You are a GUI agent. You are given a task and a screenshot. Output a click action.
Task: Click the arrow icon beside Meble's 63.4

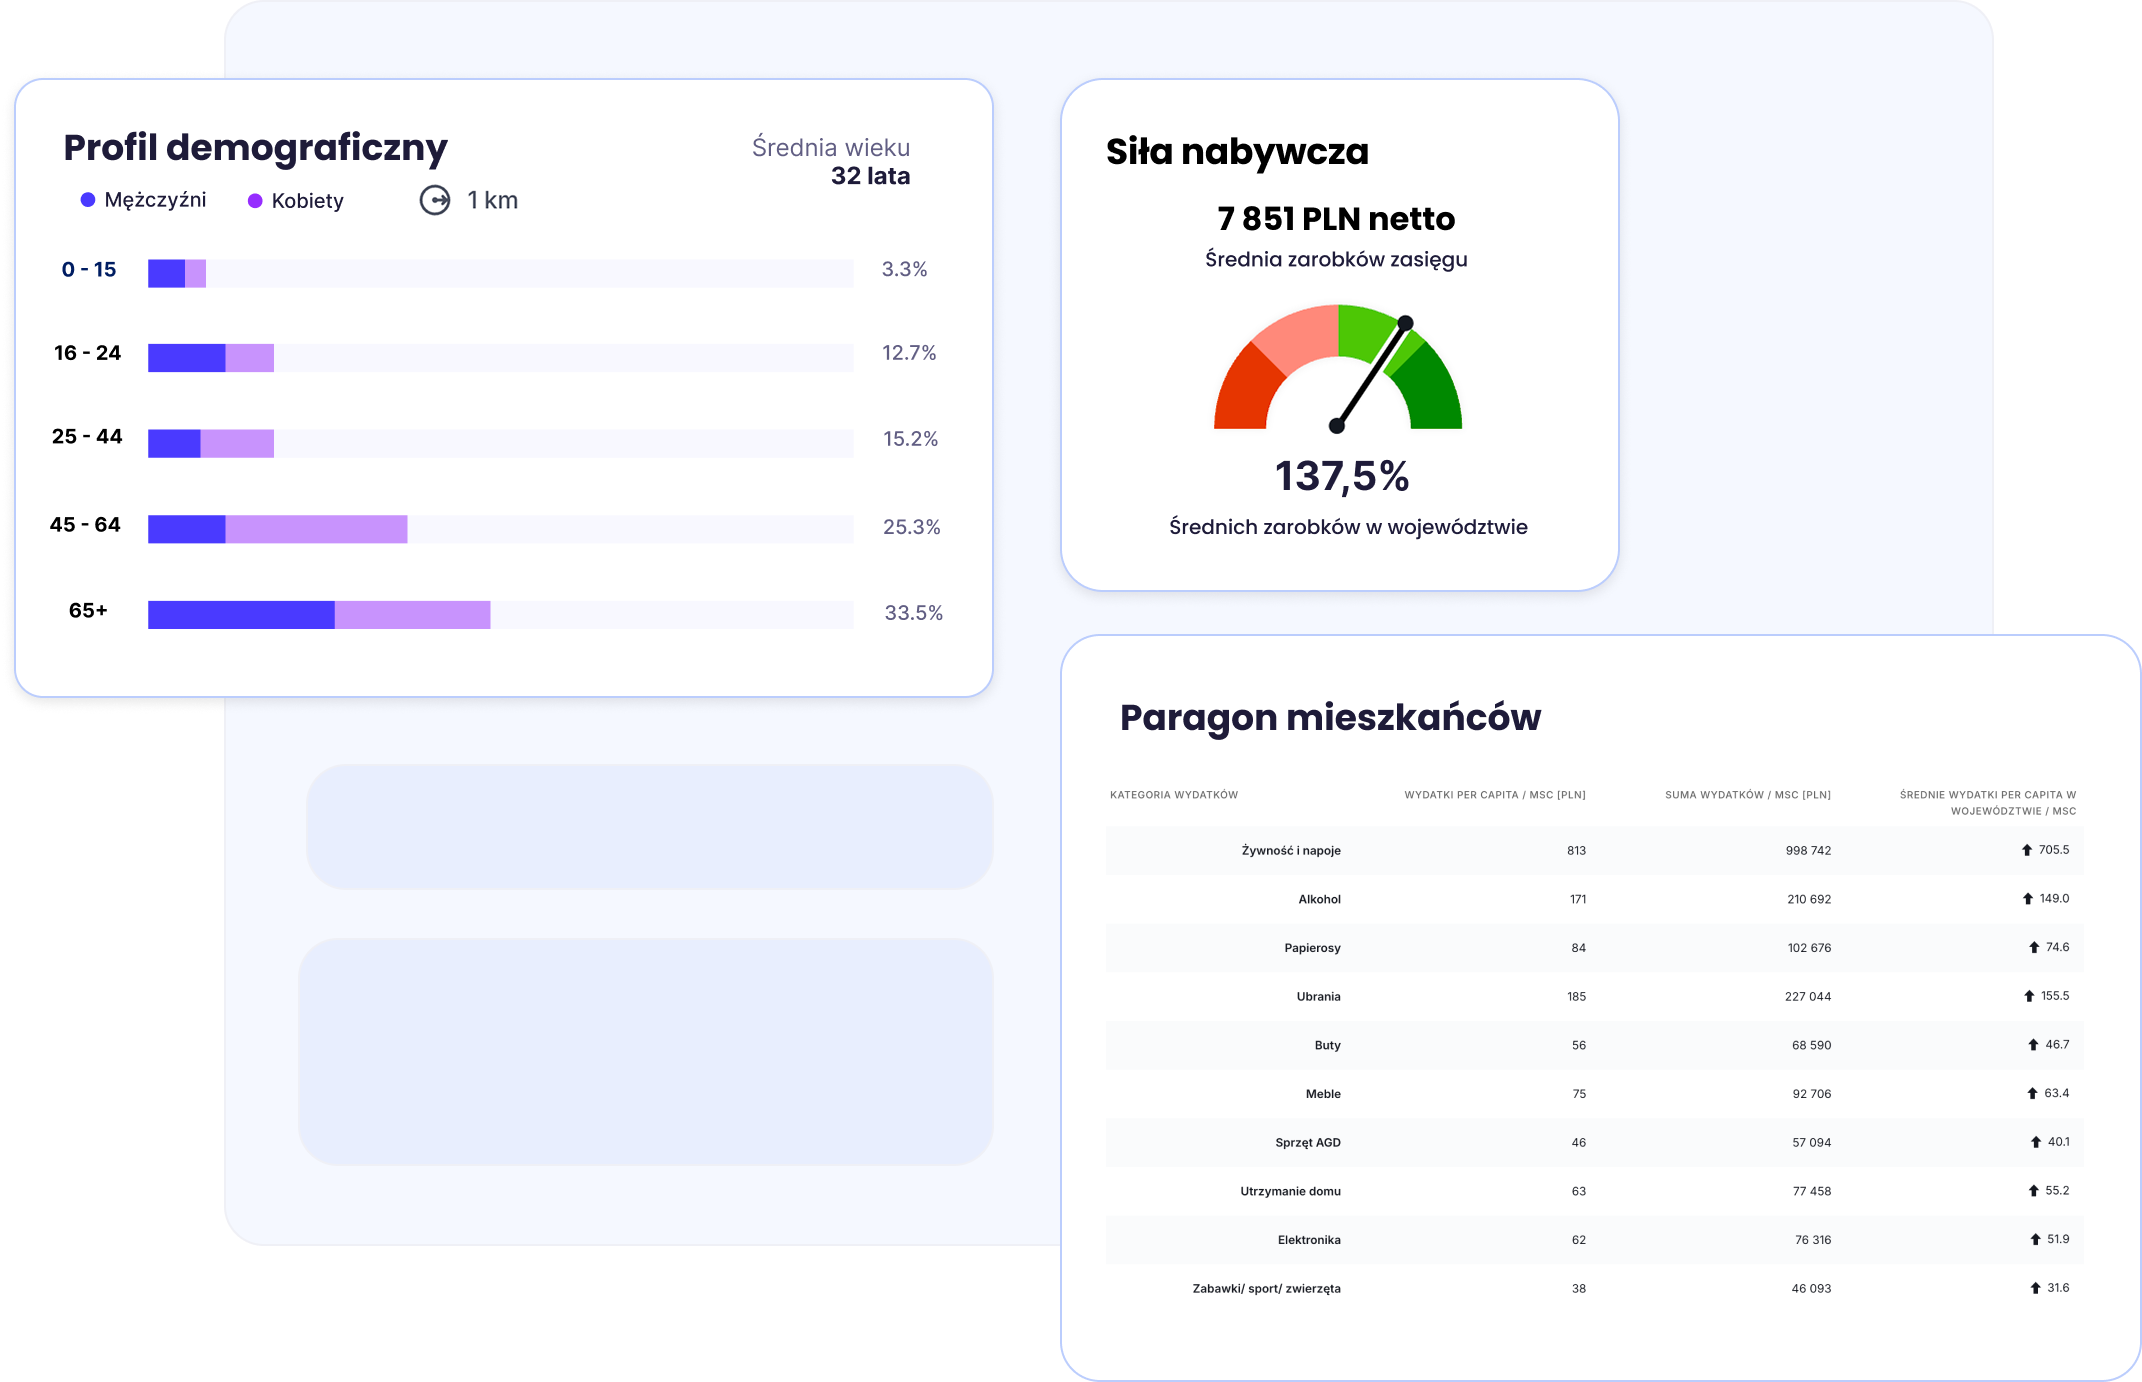[2034, 1093]
